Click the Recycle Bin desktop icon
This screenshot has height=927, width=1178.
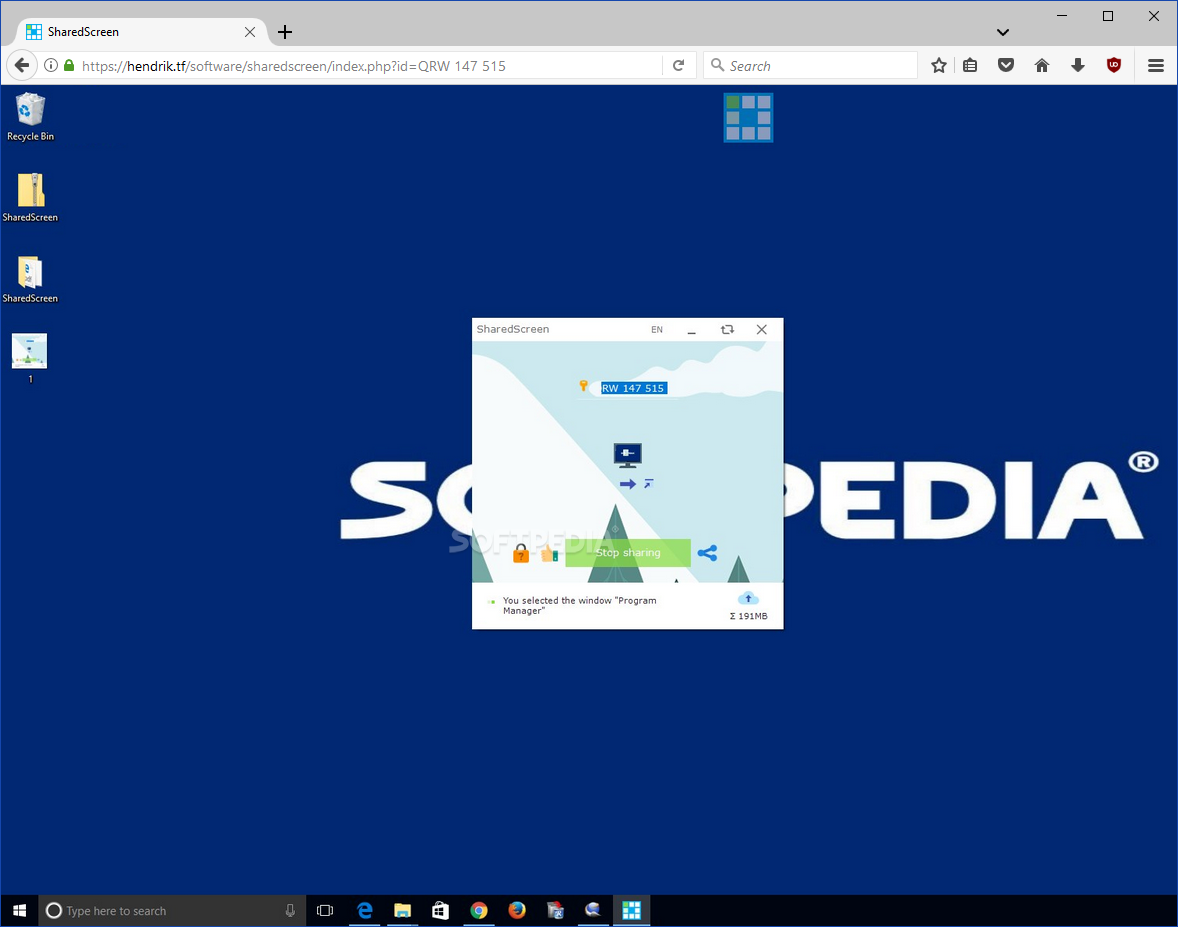(x=30, y=116)
